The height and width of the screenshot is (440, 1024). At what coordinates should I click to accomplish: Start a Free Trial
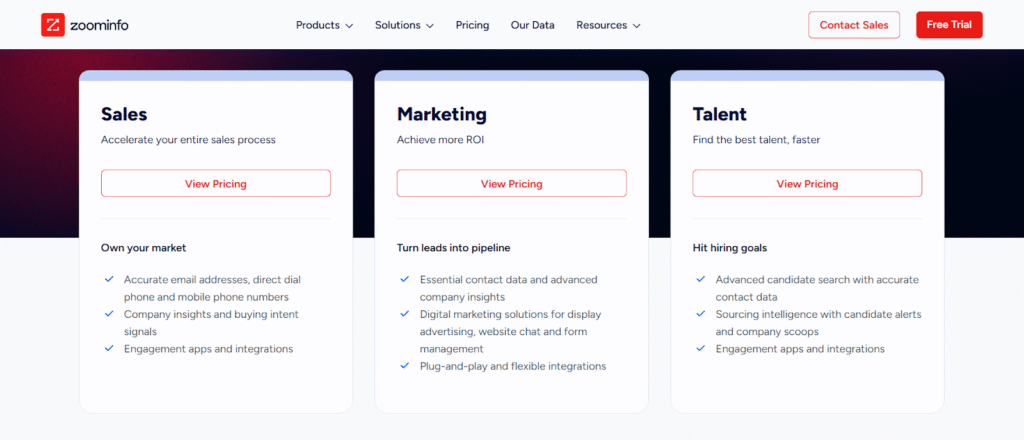(x=949, y=25)
